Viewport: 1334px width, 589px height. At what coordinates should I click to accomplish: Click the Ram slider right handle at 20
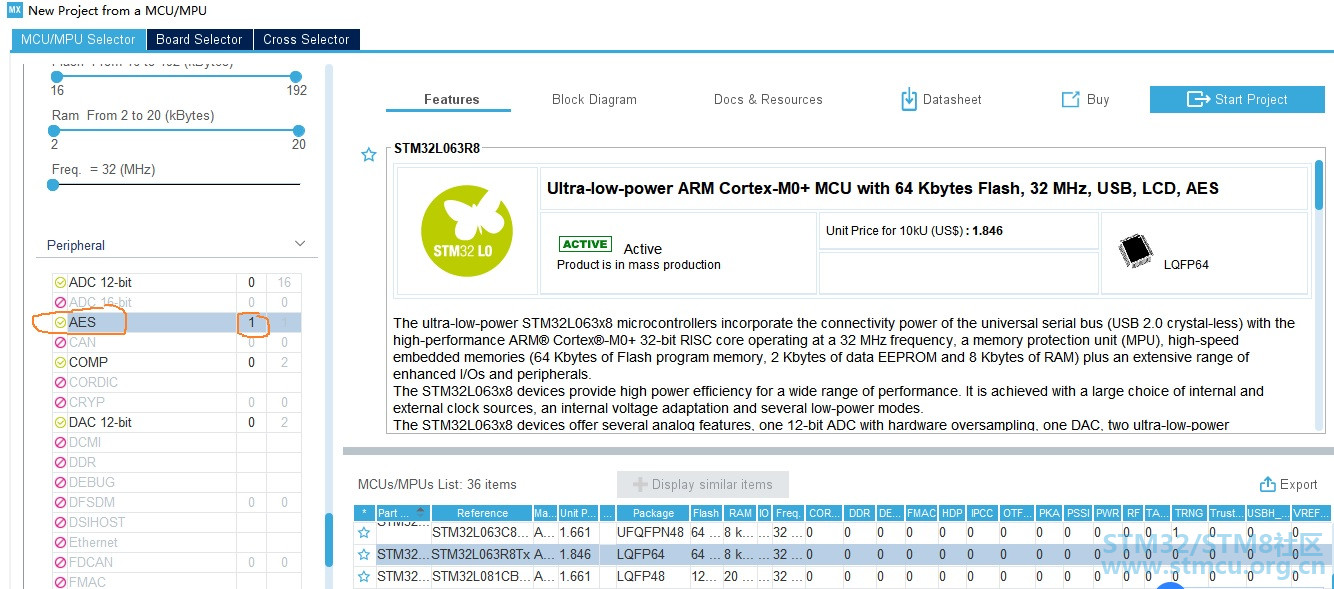pyautogui.click(x=298, y=131)
